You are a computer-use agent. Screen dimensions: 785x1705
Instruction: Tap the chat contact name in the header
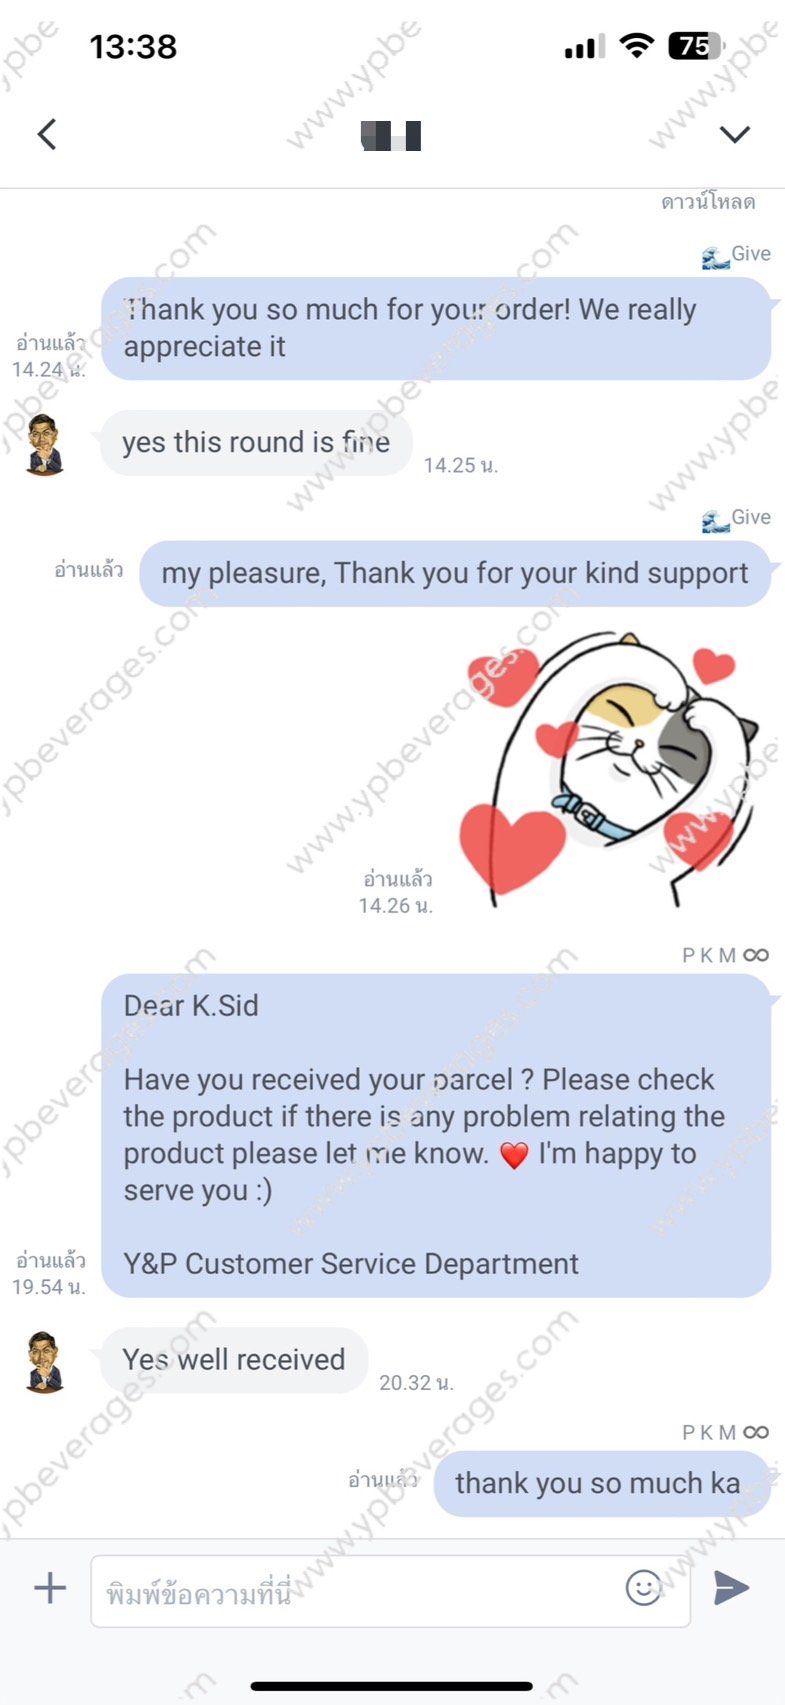pyautogui.click(x=391, y=135)
